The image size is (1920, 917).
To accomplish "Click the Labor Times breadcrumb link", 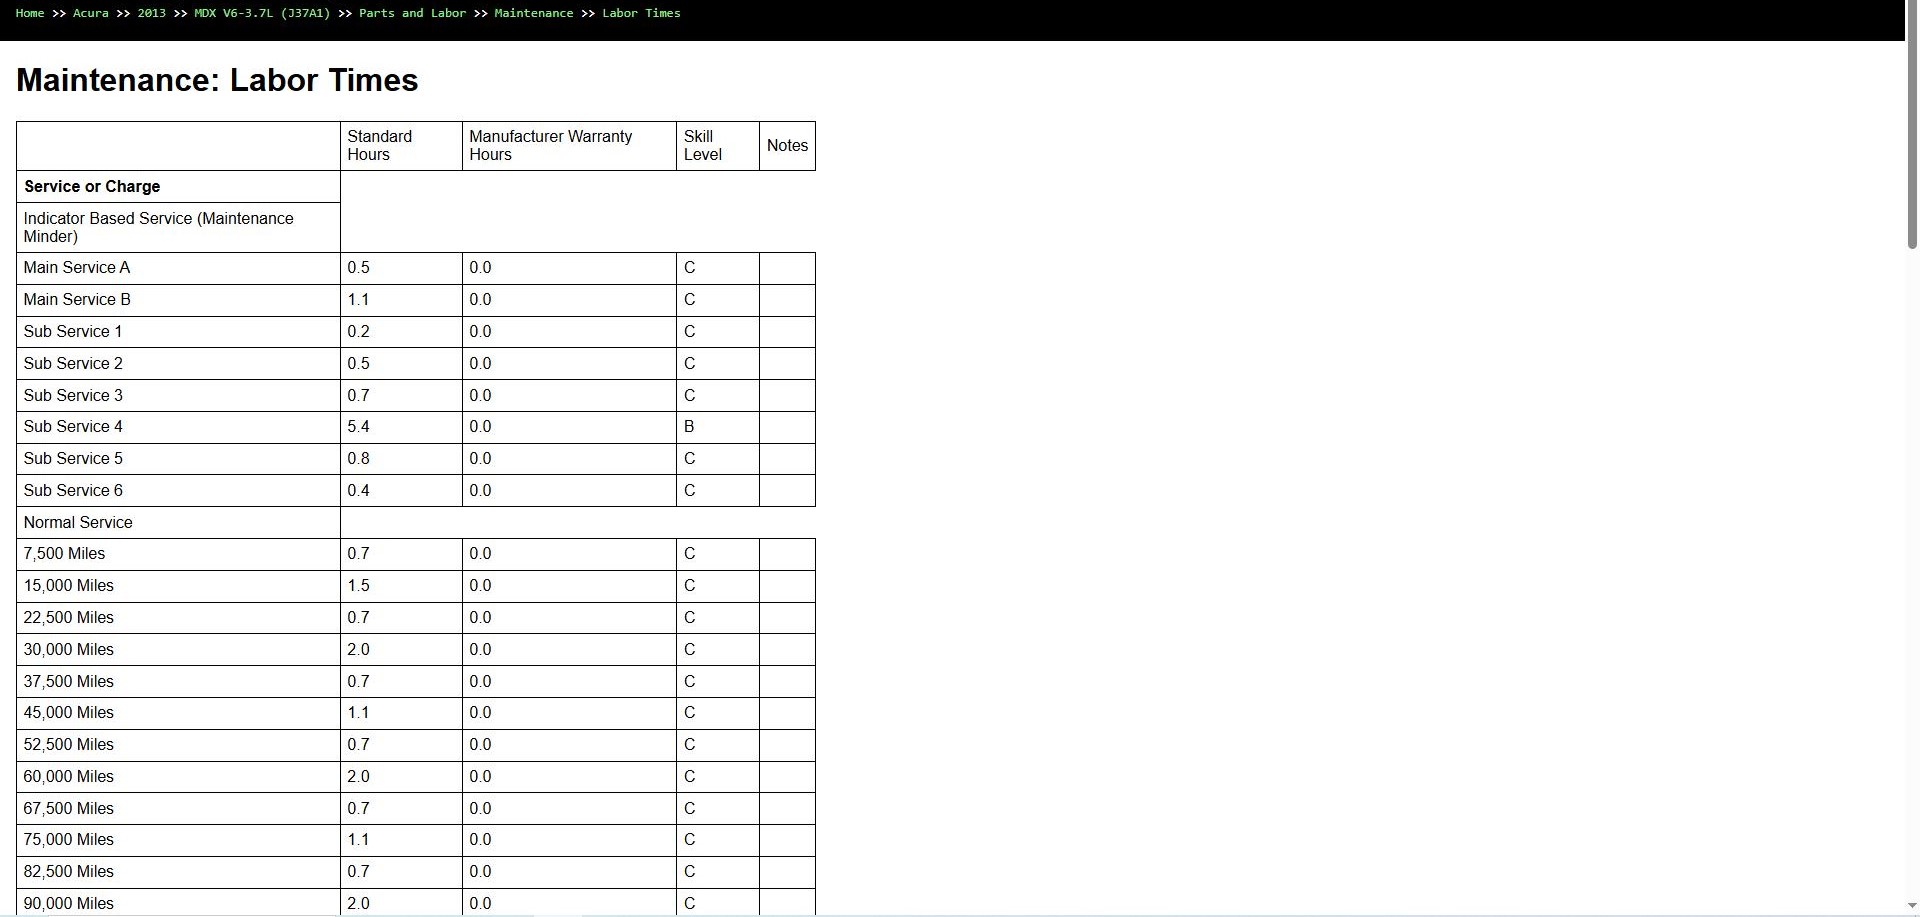I will [641, 13].
